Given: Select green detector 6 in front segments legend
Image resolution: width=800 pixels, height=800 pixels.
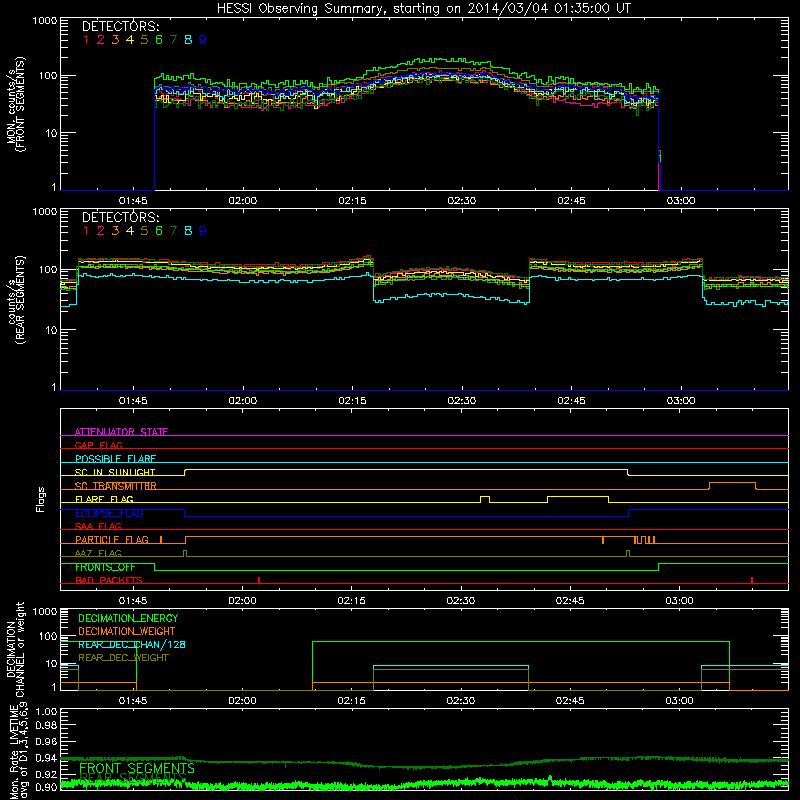Looking at the screenshot, I should click(159, 40).
